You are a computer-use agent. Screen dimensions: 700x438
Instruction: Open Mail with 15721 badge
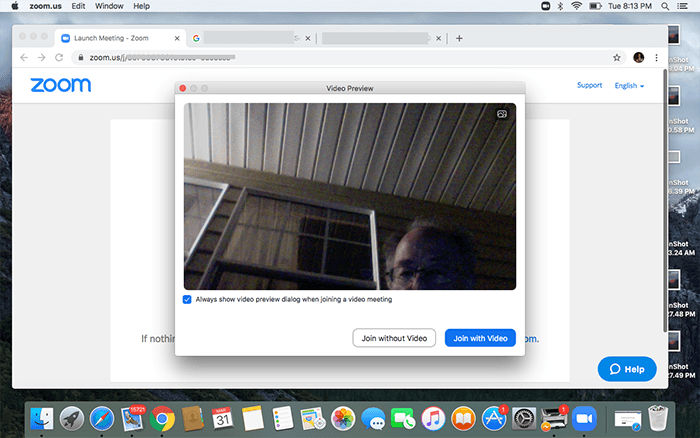[132, 418]
